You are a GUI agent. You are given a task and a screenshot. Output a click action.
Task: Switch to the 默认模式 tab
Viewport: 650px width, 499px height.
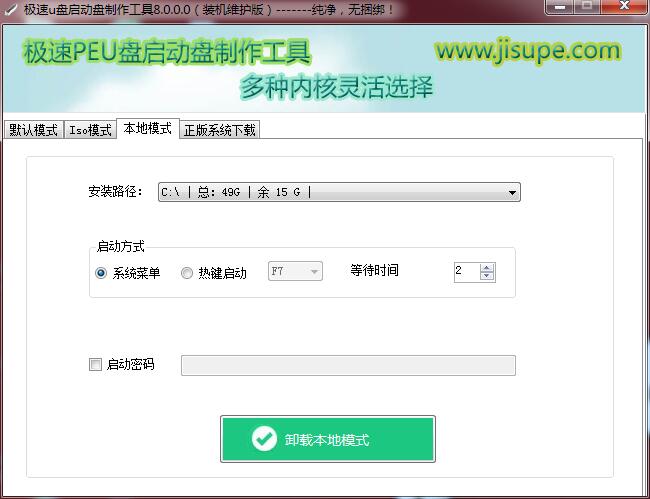(33, 130)
